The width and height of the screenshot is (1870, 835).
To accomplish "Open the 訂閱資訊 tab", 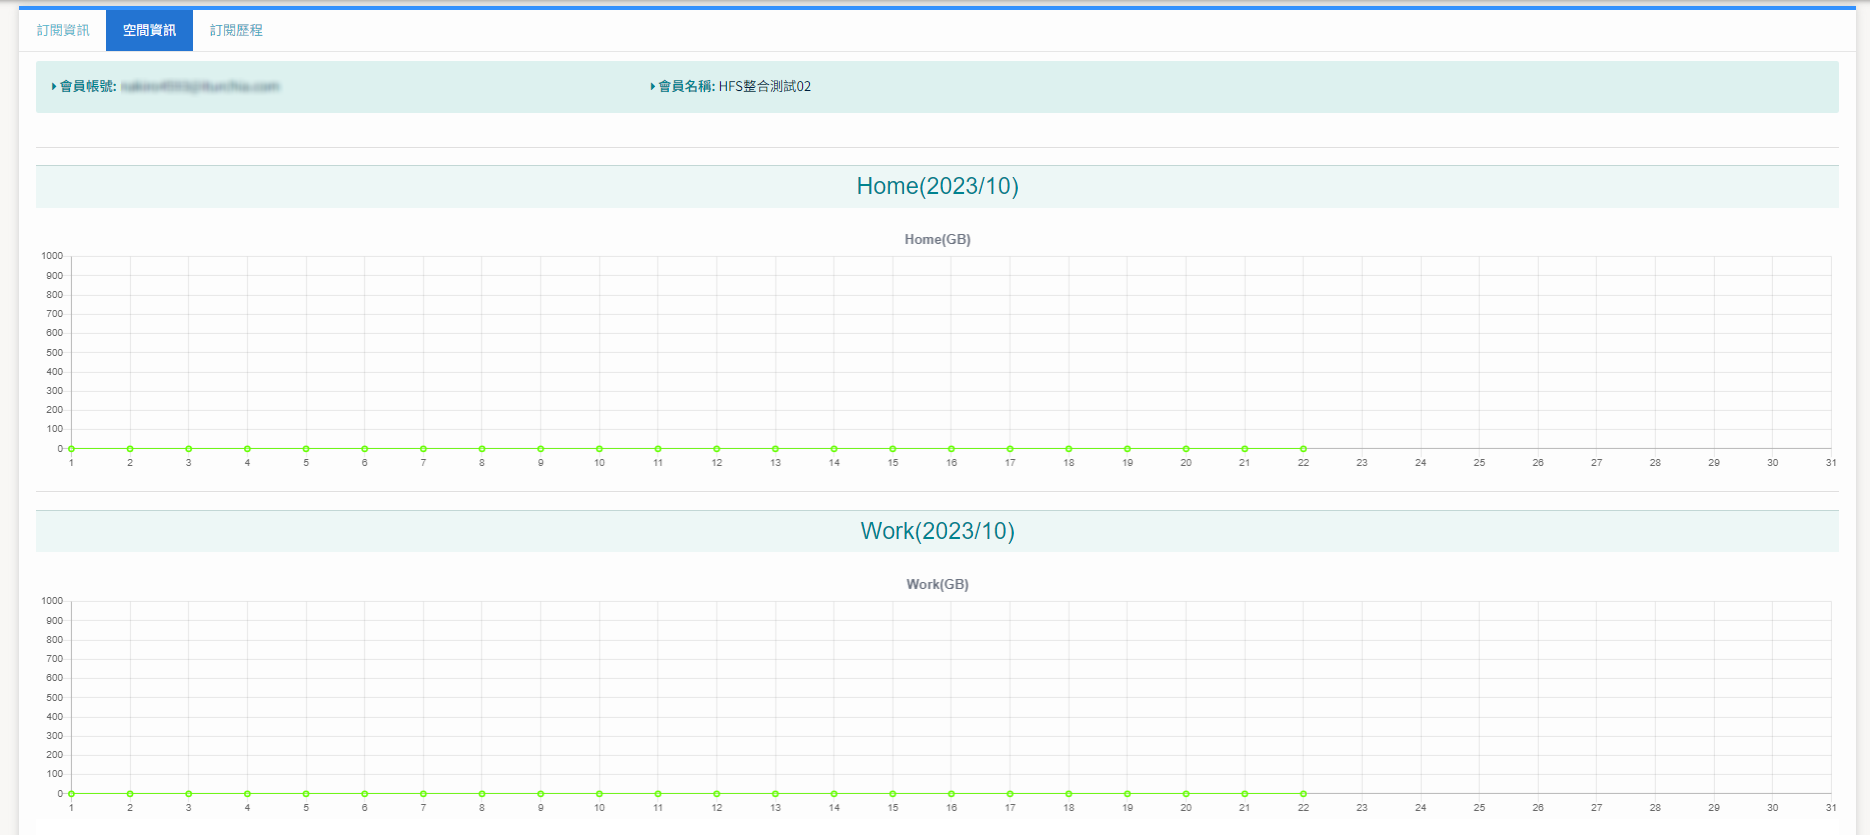I will click(x=63, y=30).
